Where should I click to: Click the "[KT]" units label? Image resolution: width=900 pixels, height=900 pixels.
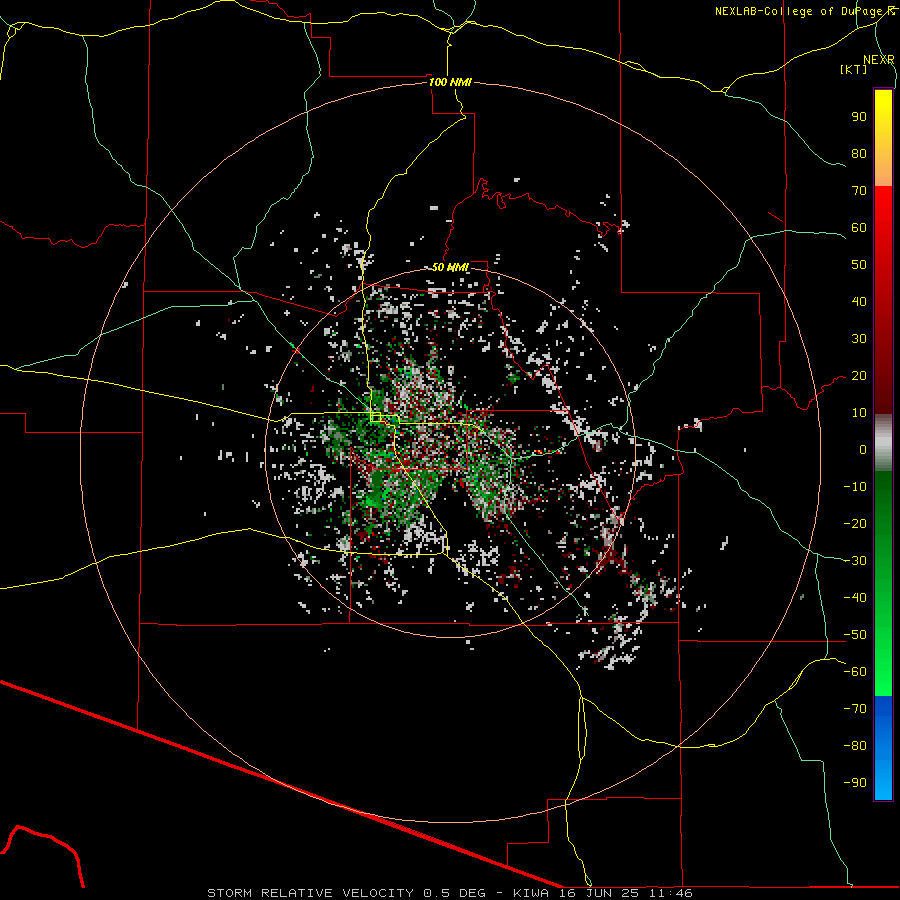click(x=853, y=69)
